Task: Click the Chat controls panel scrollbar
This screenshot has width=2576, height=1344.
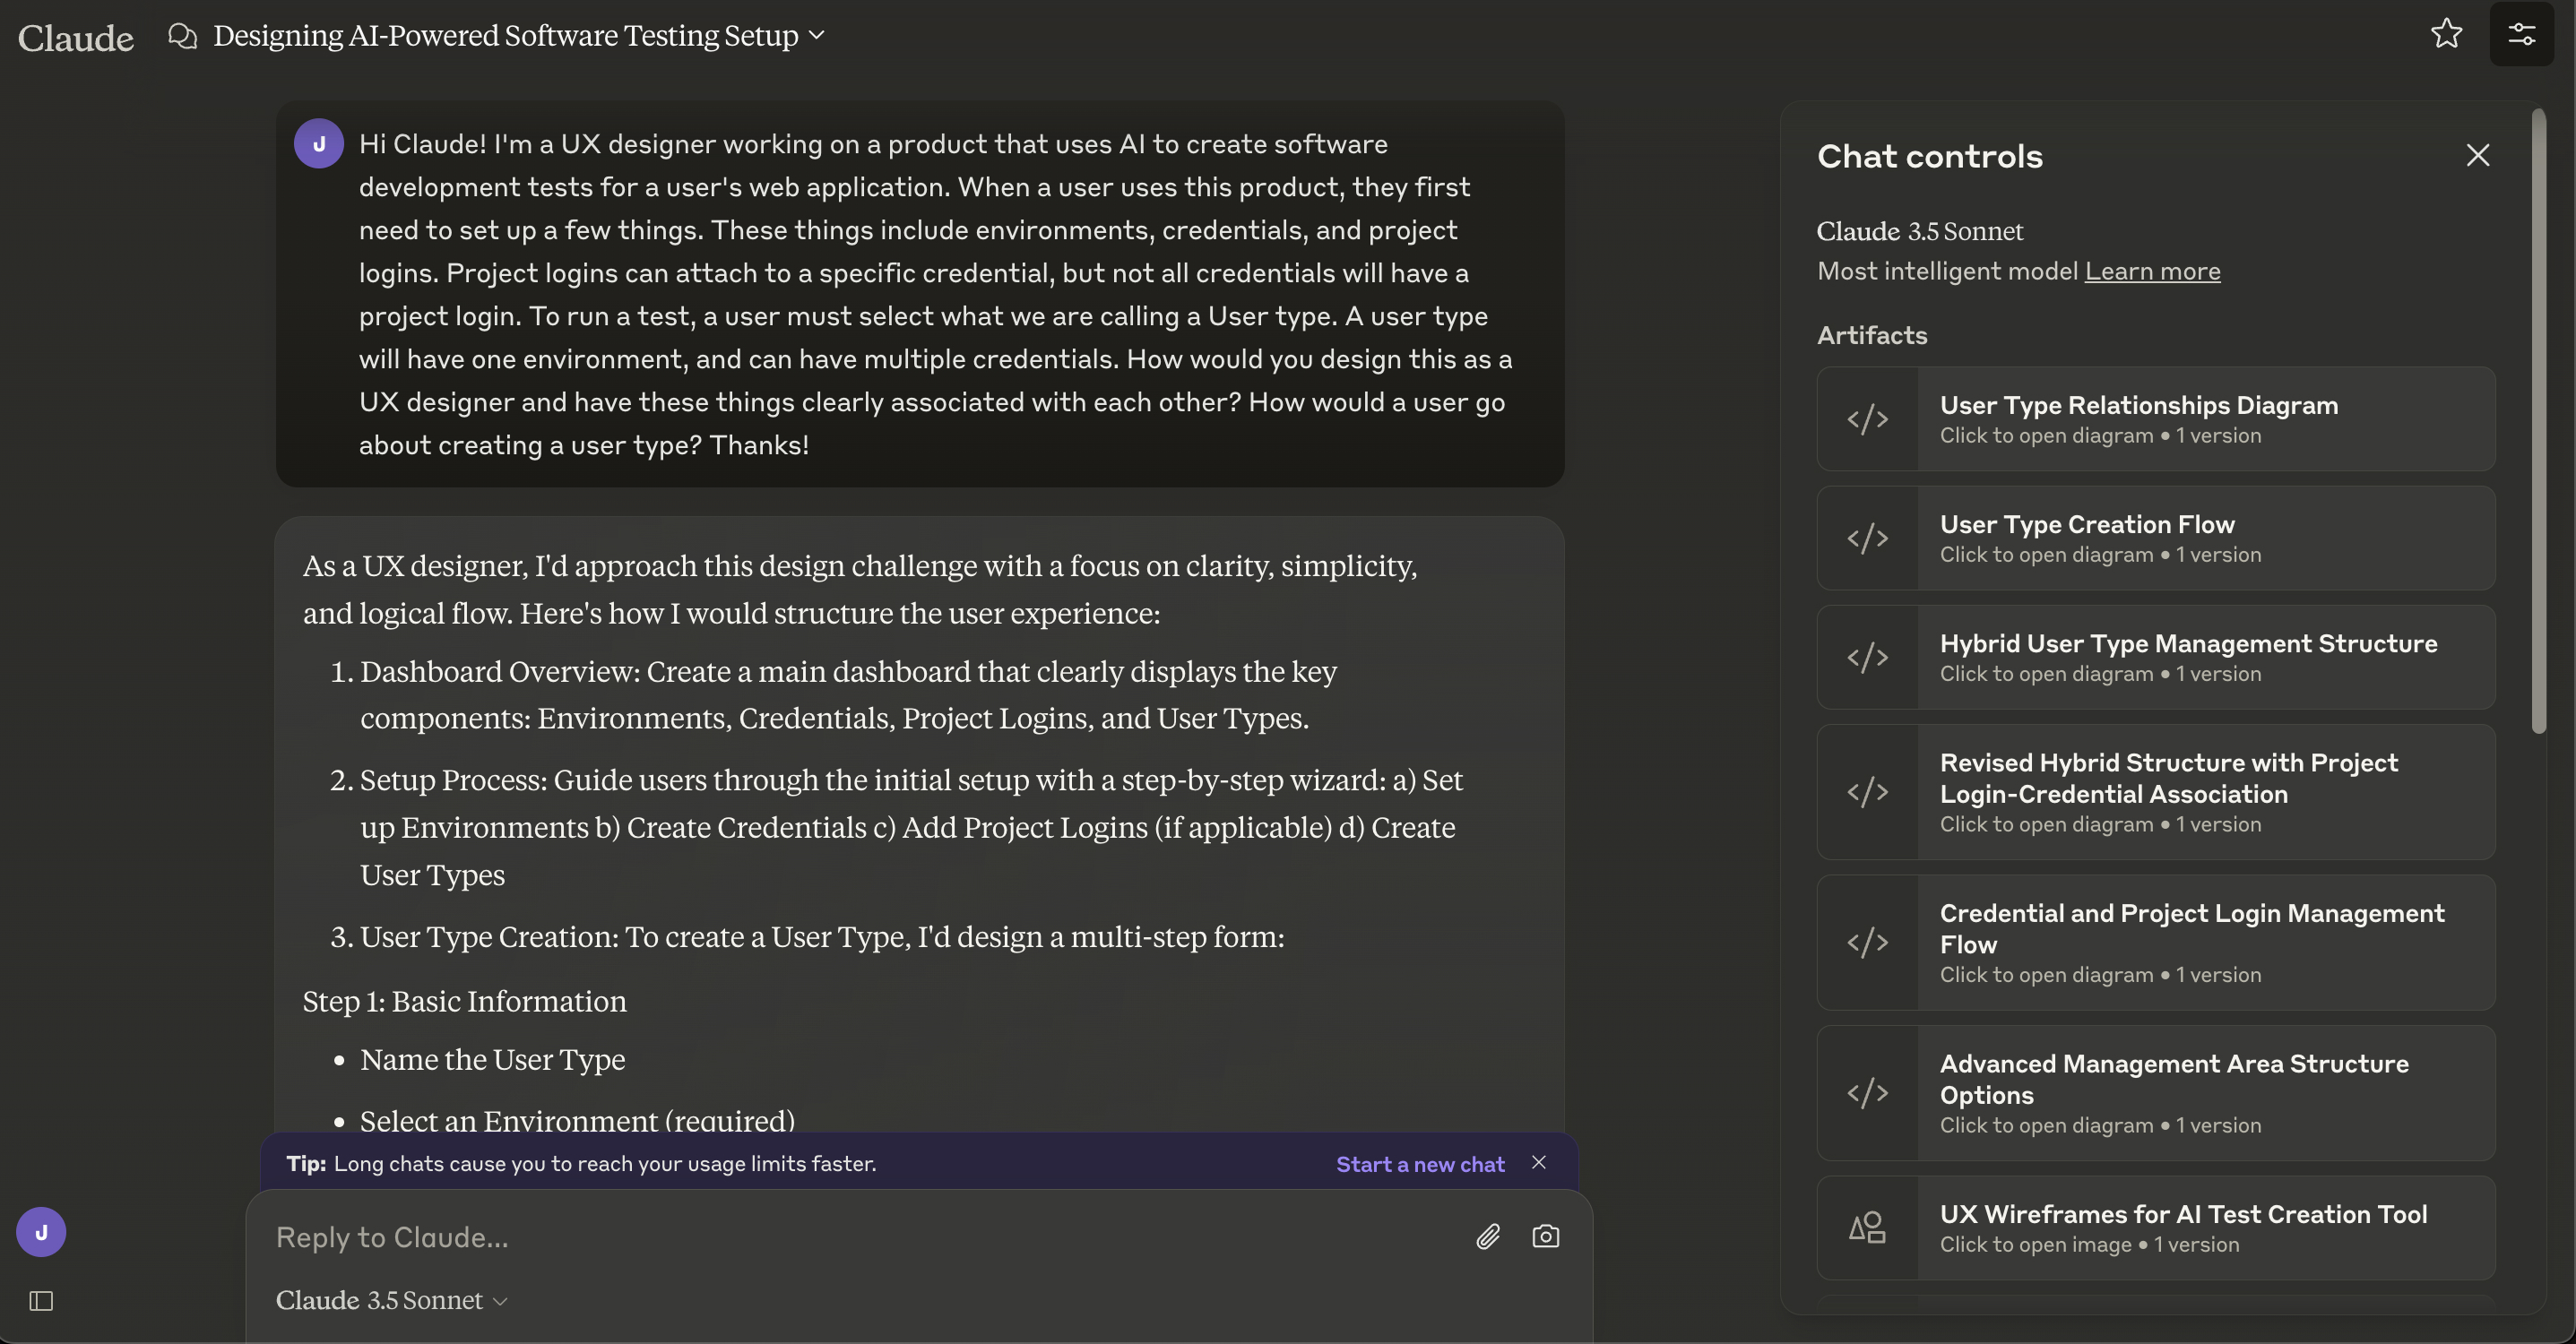Action: 2538,420
